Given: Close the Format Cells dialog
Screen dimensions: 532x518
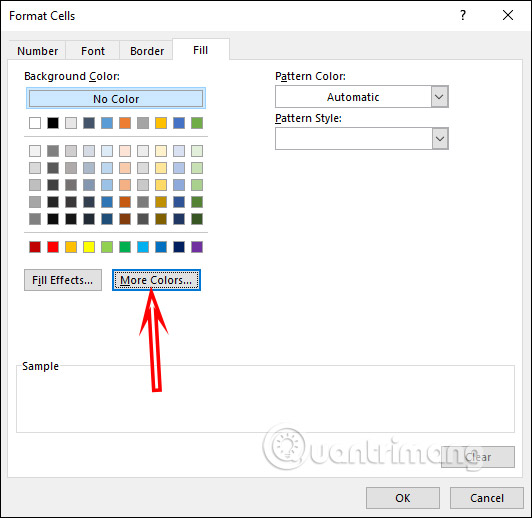Looking at the screenshot, I should pyautogui.click(x=508, y=15).
